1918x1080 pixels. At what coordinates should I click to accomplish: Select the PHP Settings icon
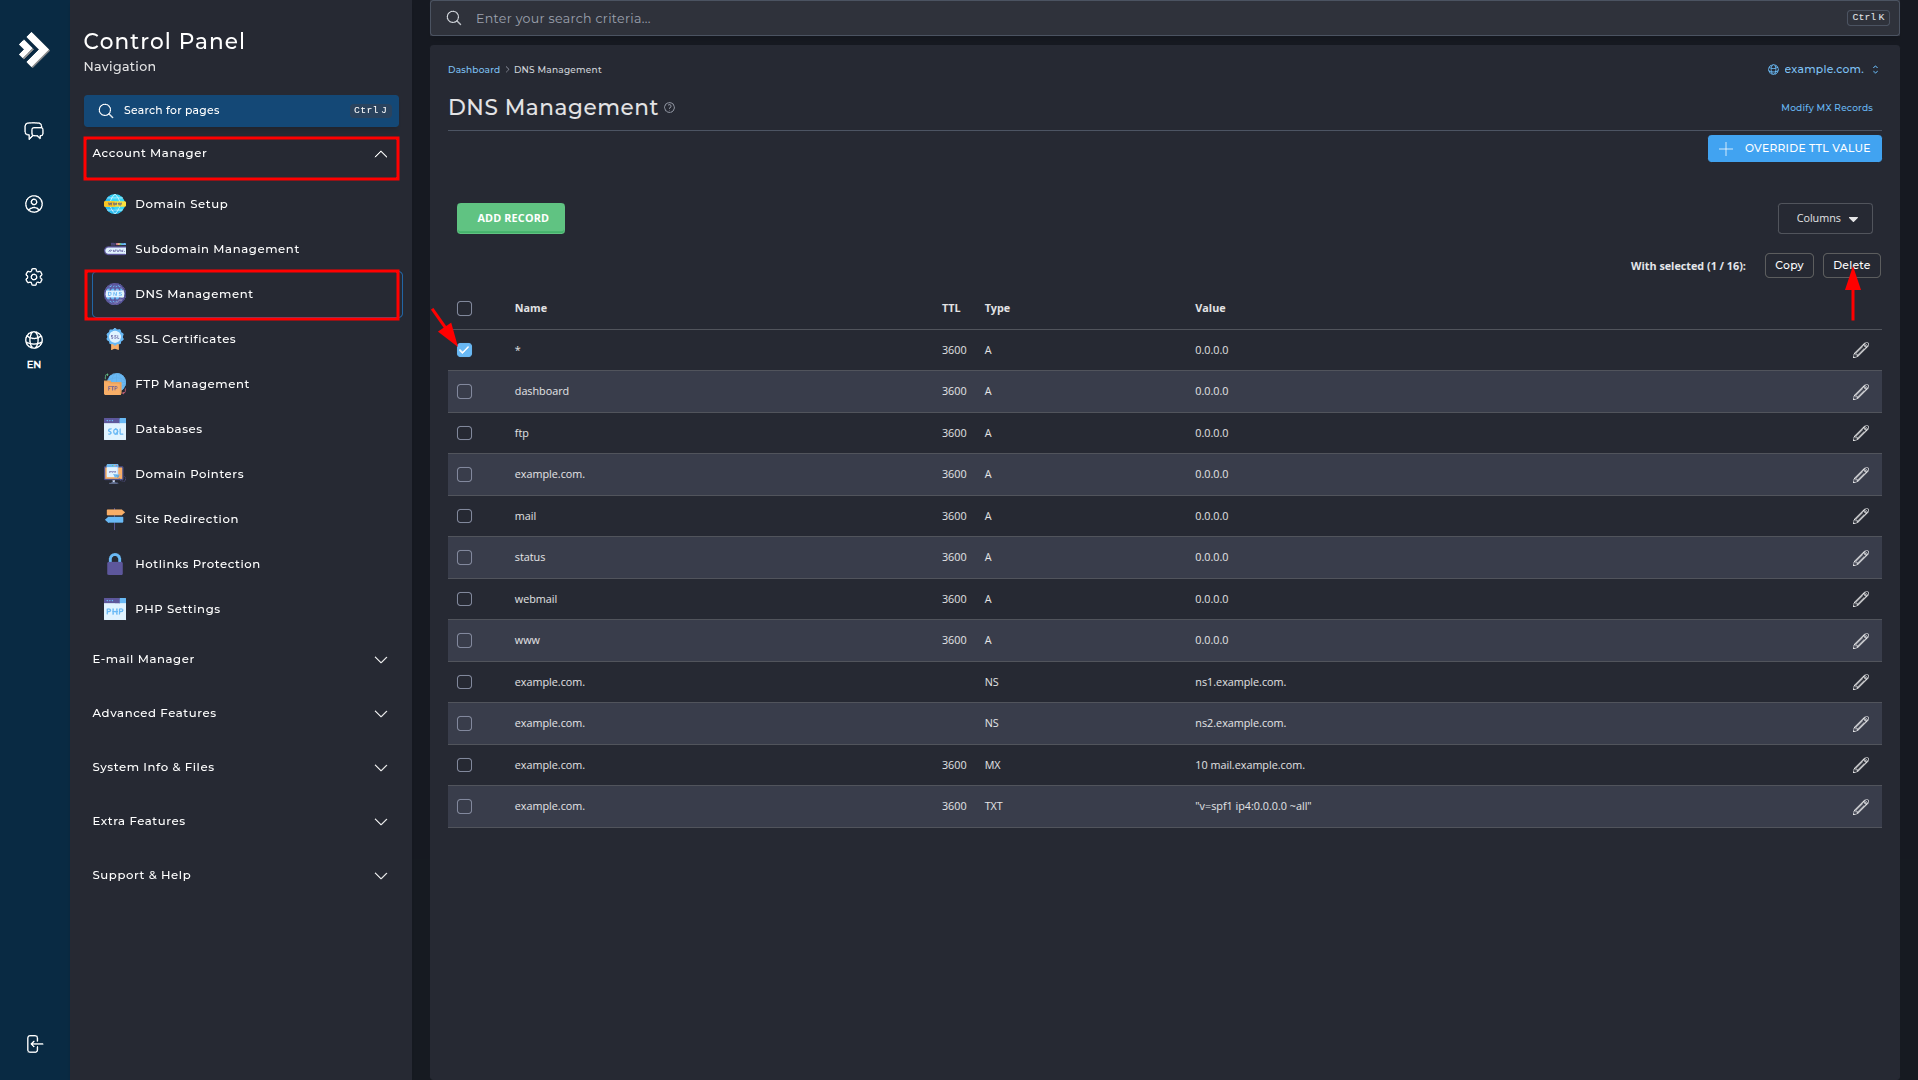115,608
